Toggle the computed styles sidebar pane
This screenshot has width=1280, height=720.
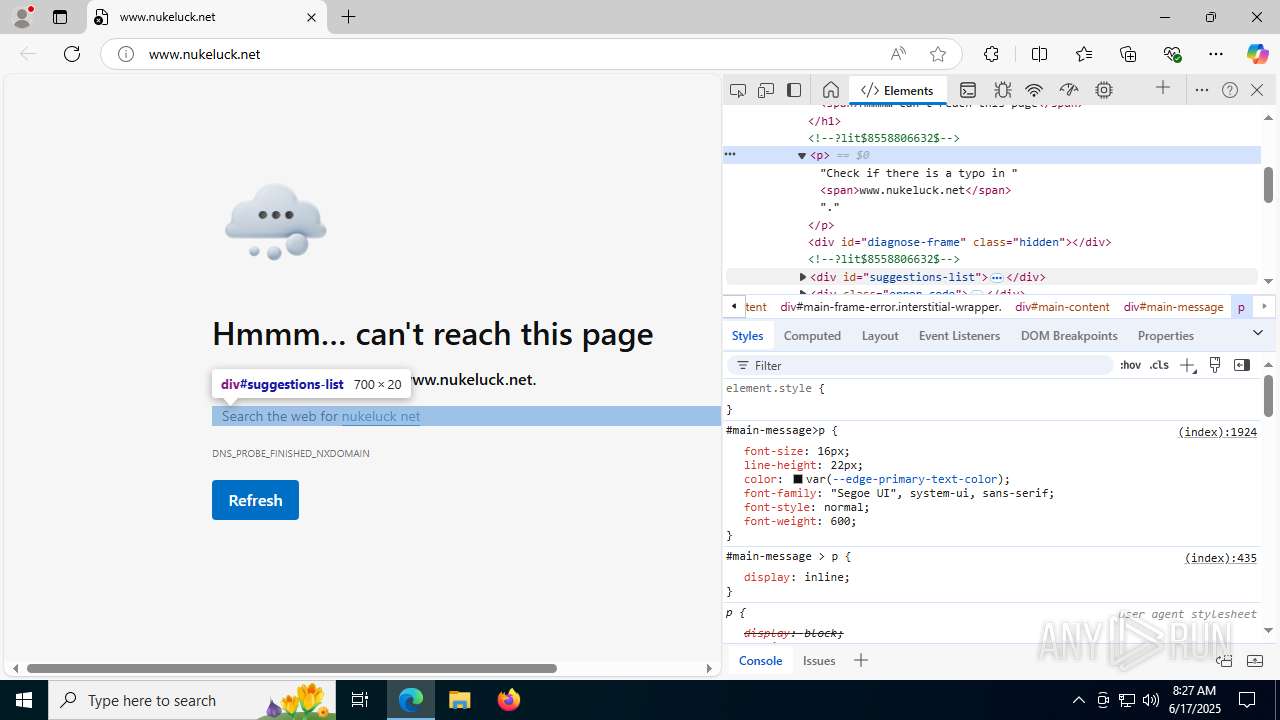tap(1242, 365)
